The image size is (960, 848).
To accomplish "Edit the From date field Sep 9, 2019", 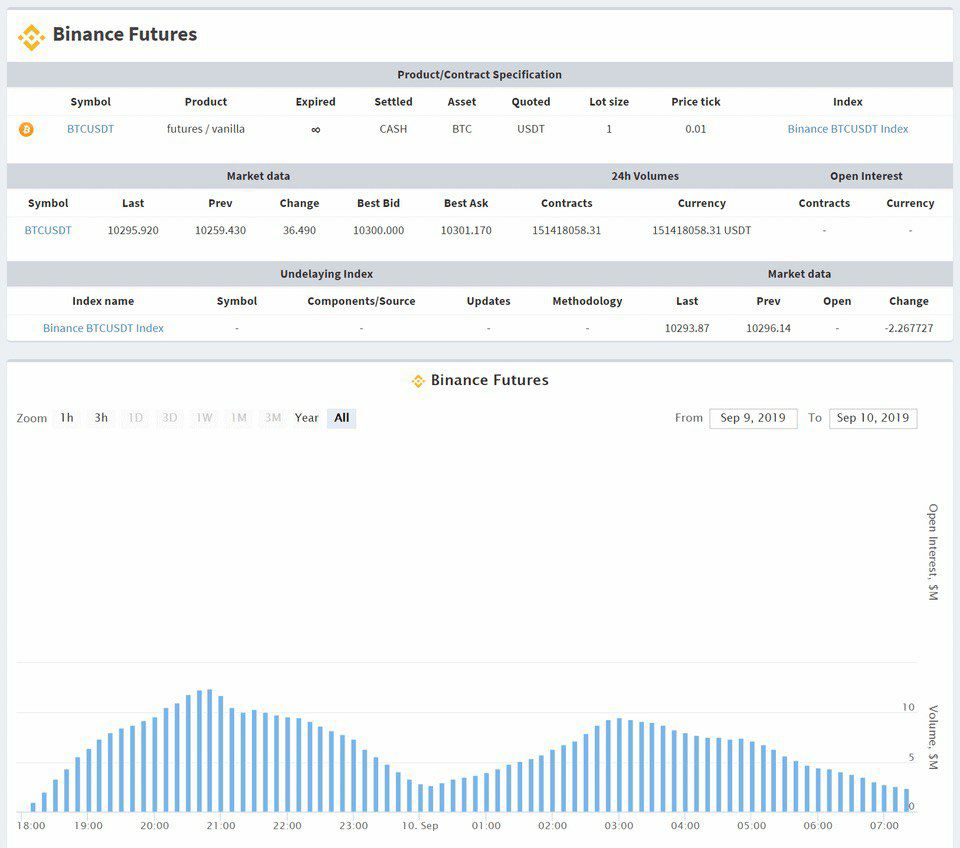I will [753, 418].
